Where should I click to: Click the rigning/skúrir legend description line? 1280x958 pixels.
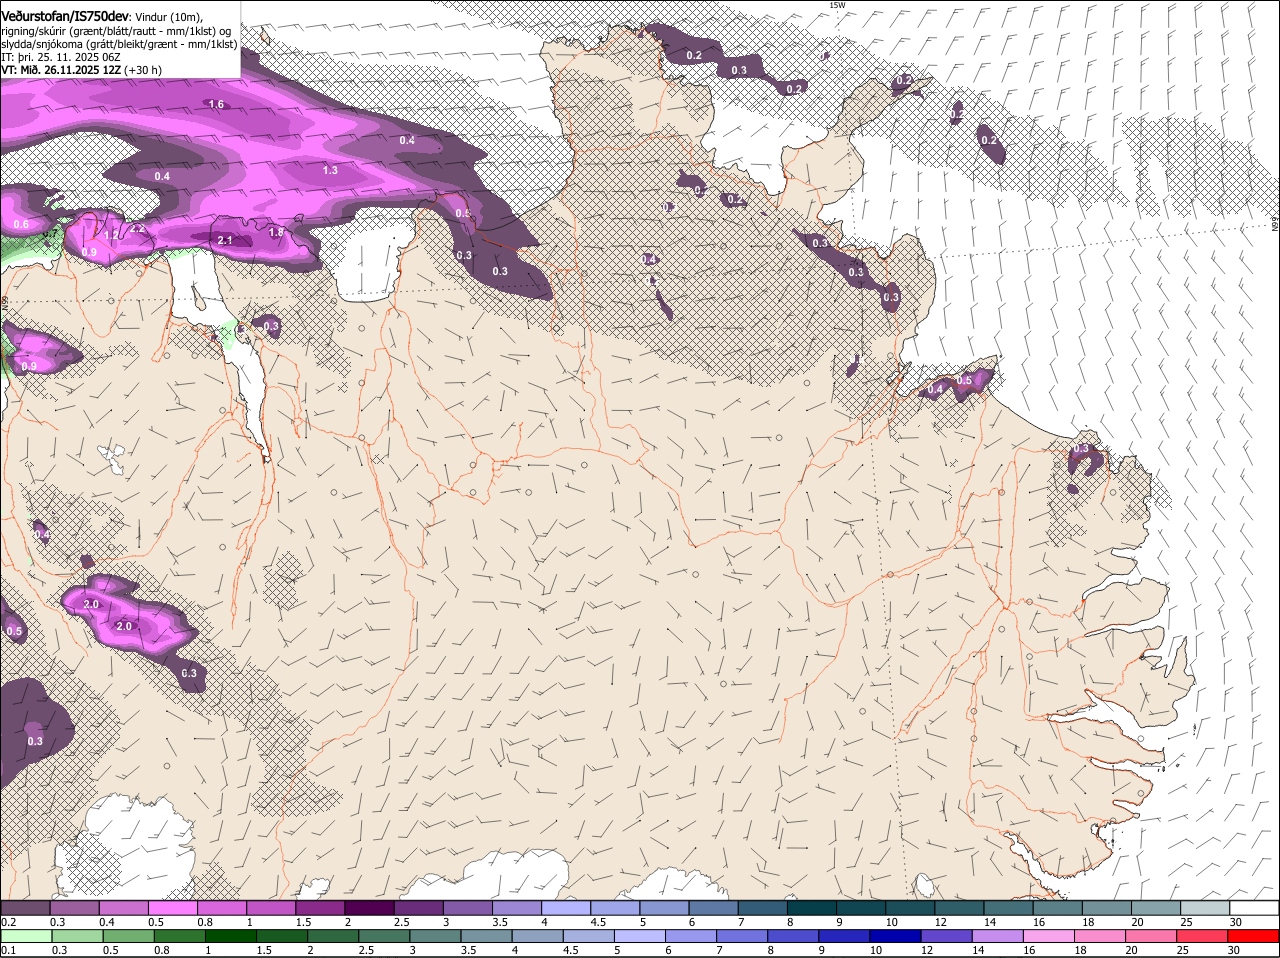point(116,31)
